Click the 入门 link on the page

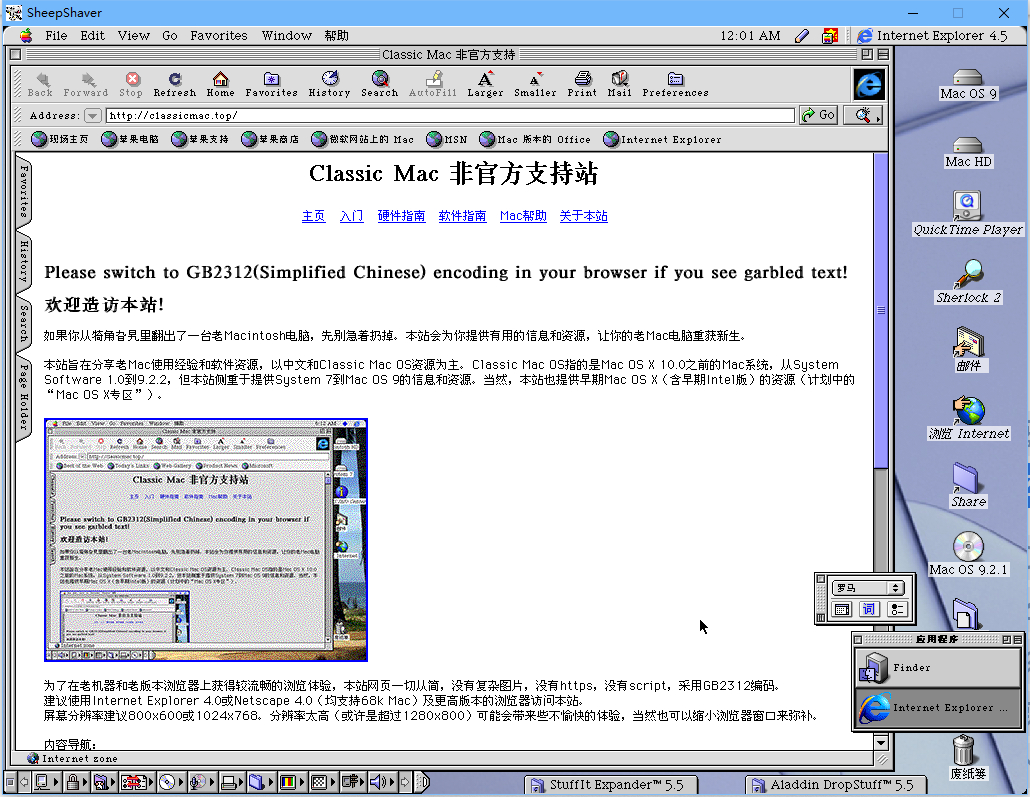coord(351,216)
